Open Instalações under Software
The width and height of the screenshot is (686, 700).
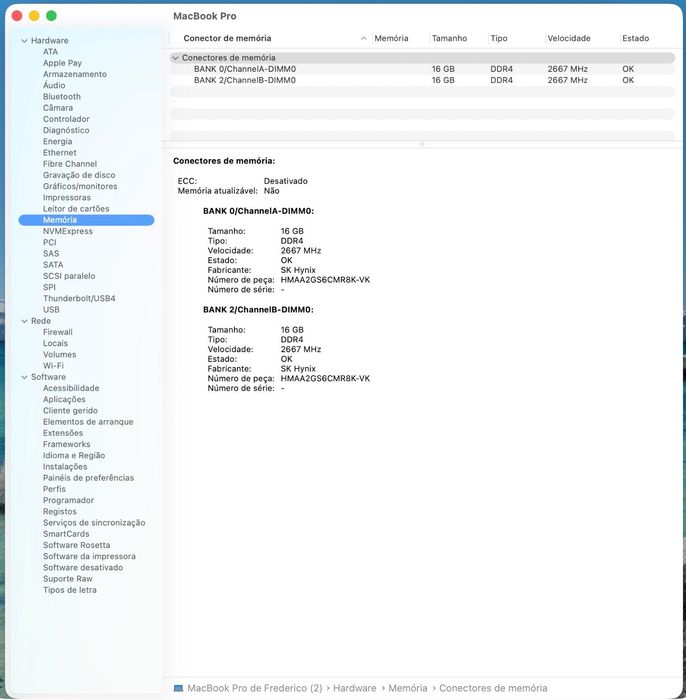pyautogui.click(x=65, y=467)
